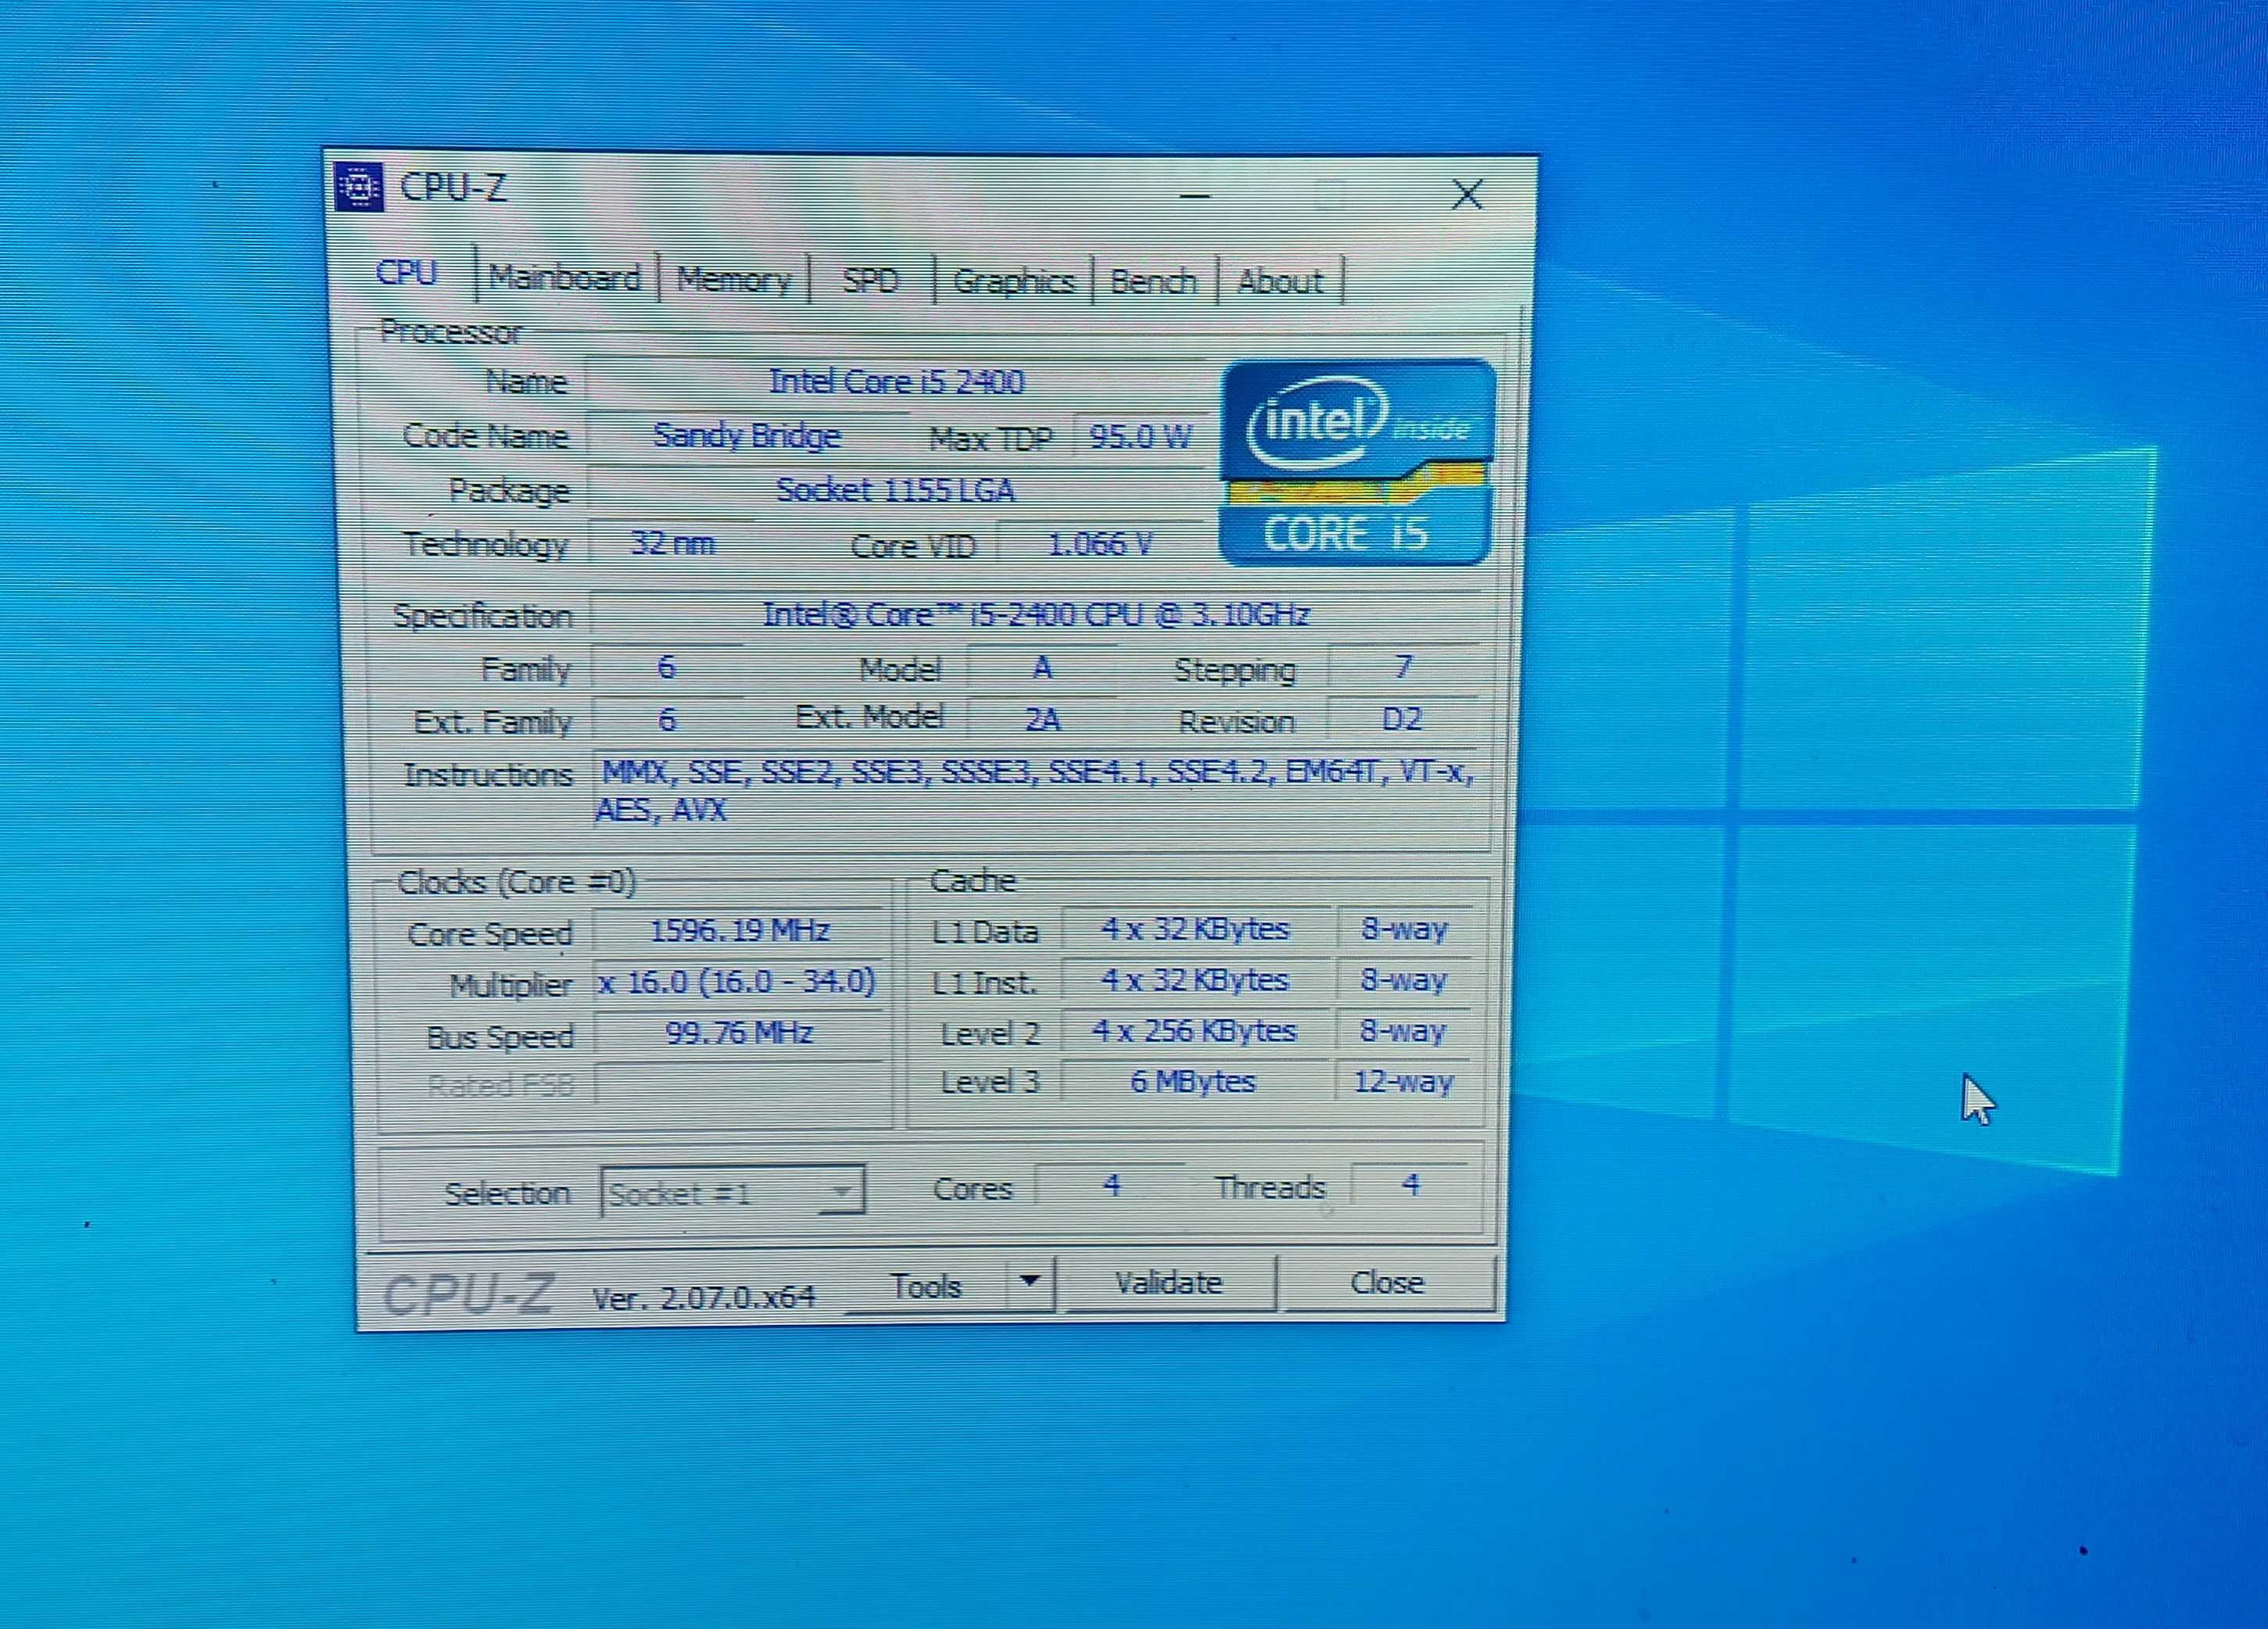Click the Cores count field
The image size is (2268, 1629).
coord(1111,1186)
